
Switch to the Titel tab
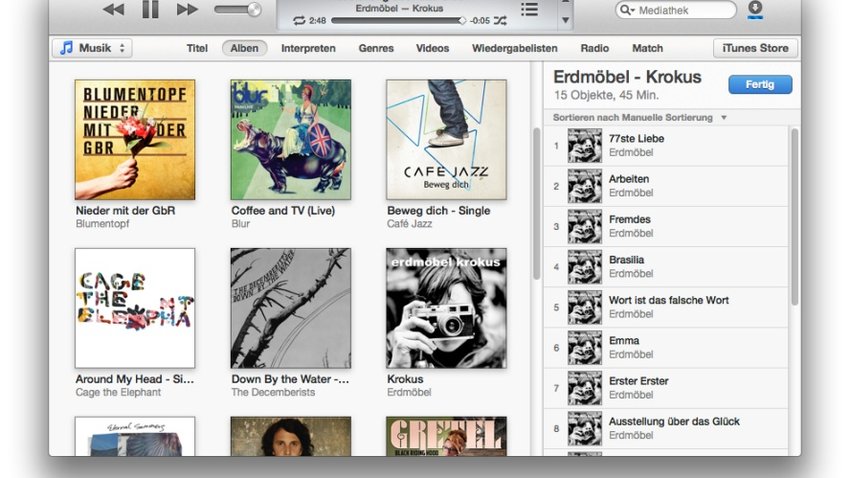pos(197,48)
